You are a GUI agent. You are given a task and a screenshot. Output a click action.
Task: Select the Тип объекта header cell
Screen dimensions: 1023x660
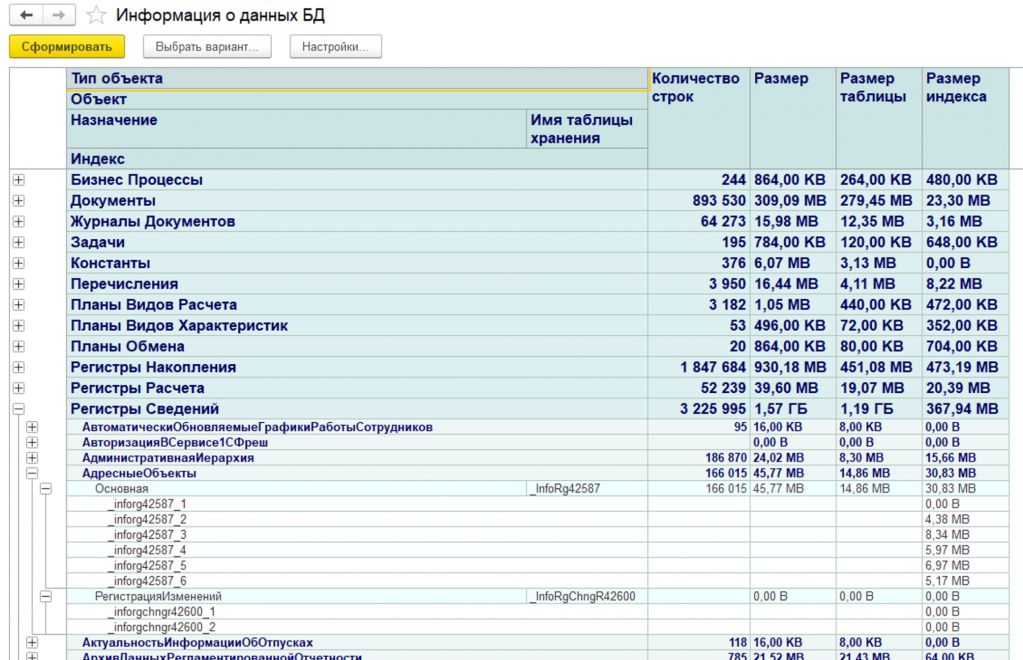coord(357,78)
